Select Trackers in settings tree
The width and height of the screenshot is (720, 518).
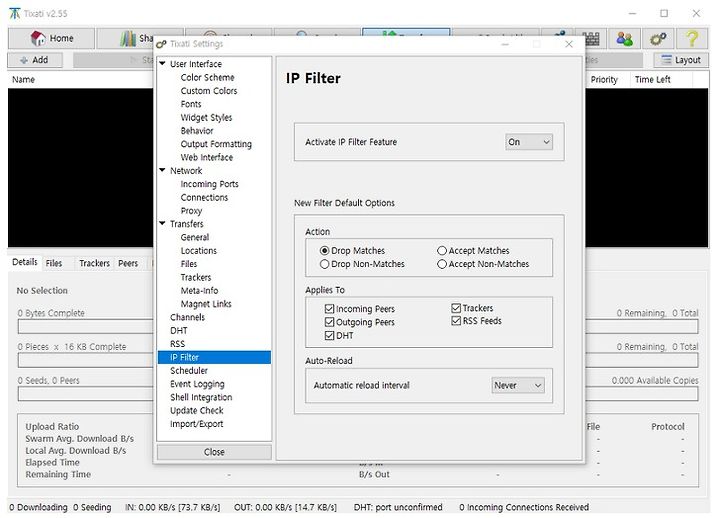pos(196,277)
